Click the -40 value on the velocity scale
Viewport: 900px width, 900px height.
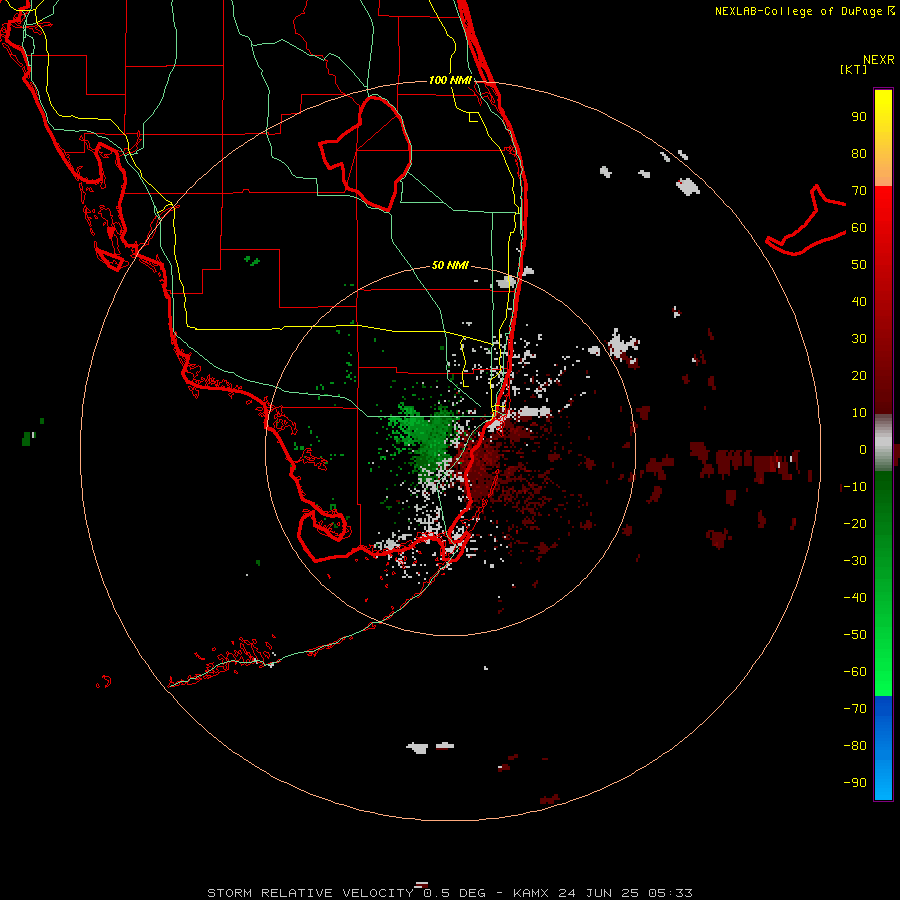click(x=855, y=598)
